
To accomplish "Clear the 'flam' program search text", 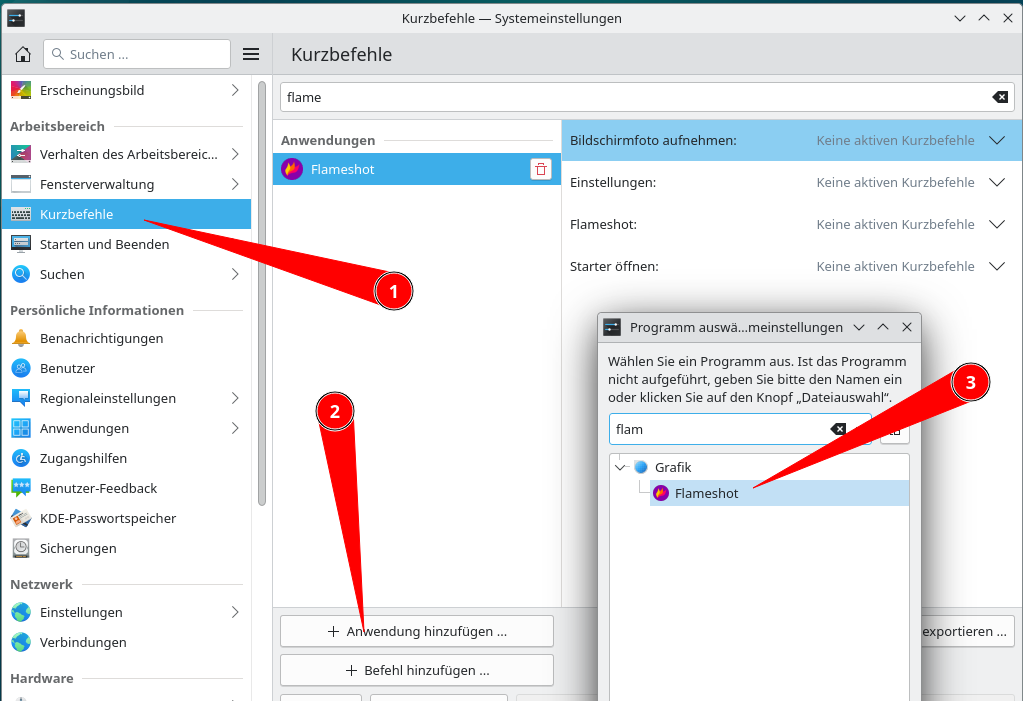I will pyautogui.click(x=838, y=429).
